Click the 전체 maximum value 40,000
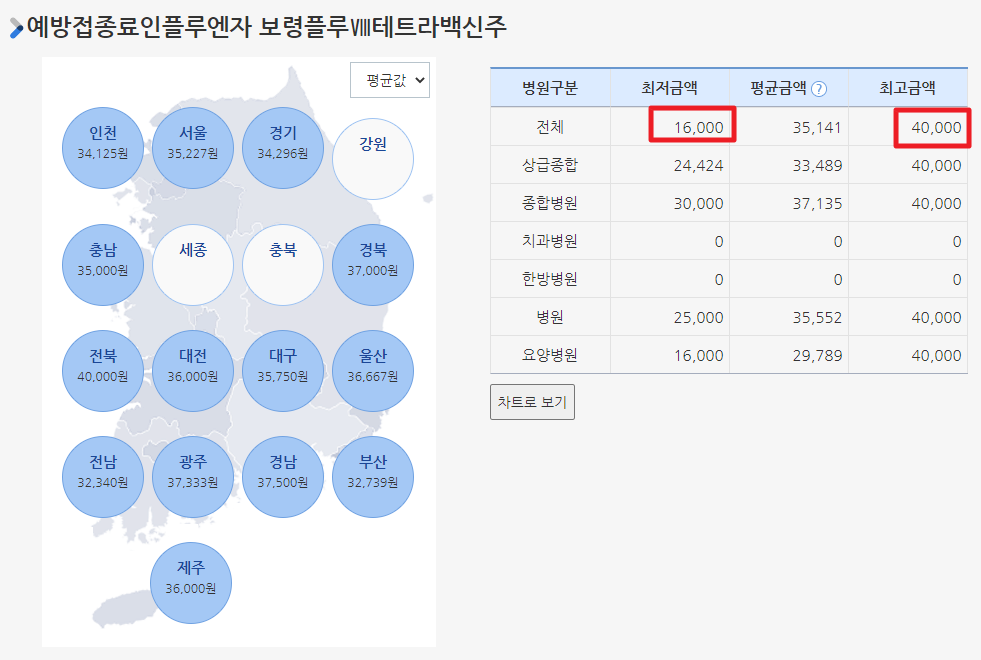The width and height of the screenshot is (981, 660). click(x=936, y=128)
